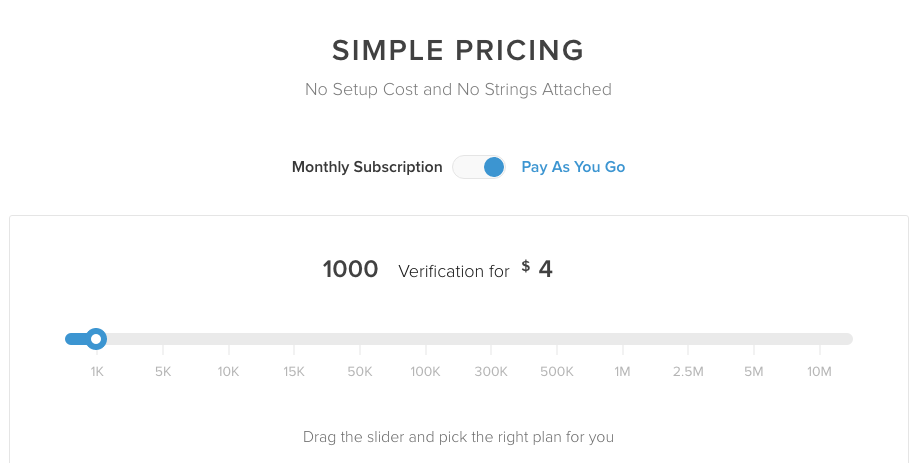Choose the 100K verification tier
The height and width of the screenshot is (463, 913).
tap(425, 371)
